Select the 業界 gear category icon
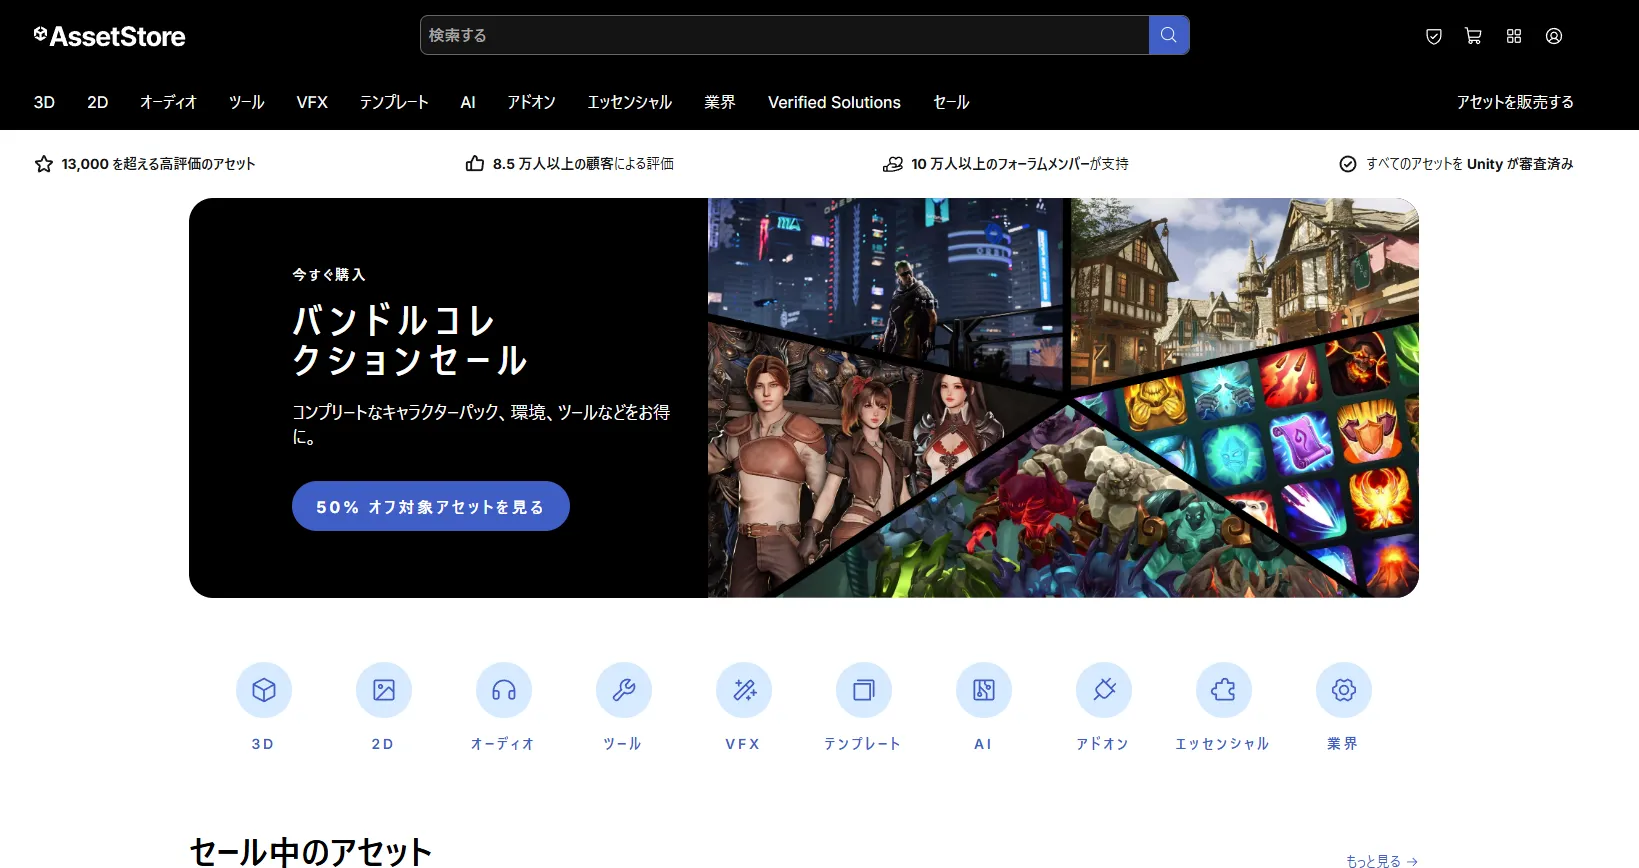Viewport: 1639px width, 868px height. [1344, 690]
